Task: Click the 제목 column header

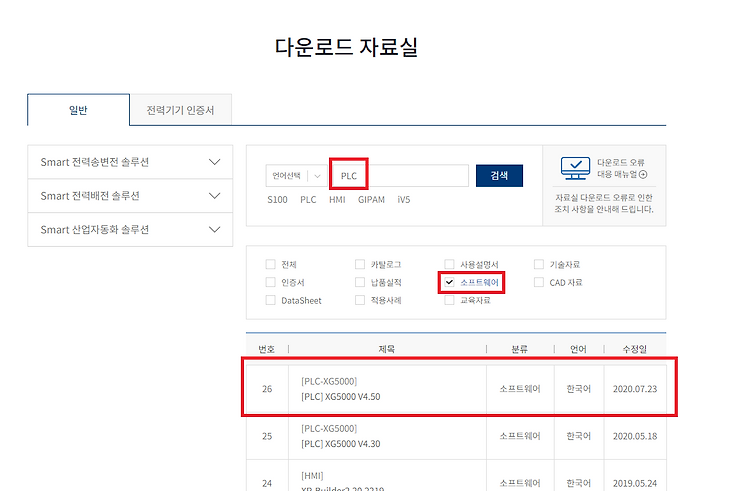Action: tap(386, 349)
